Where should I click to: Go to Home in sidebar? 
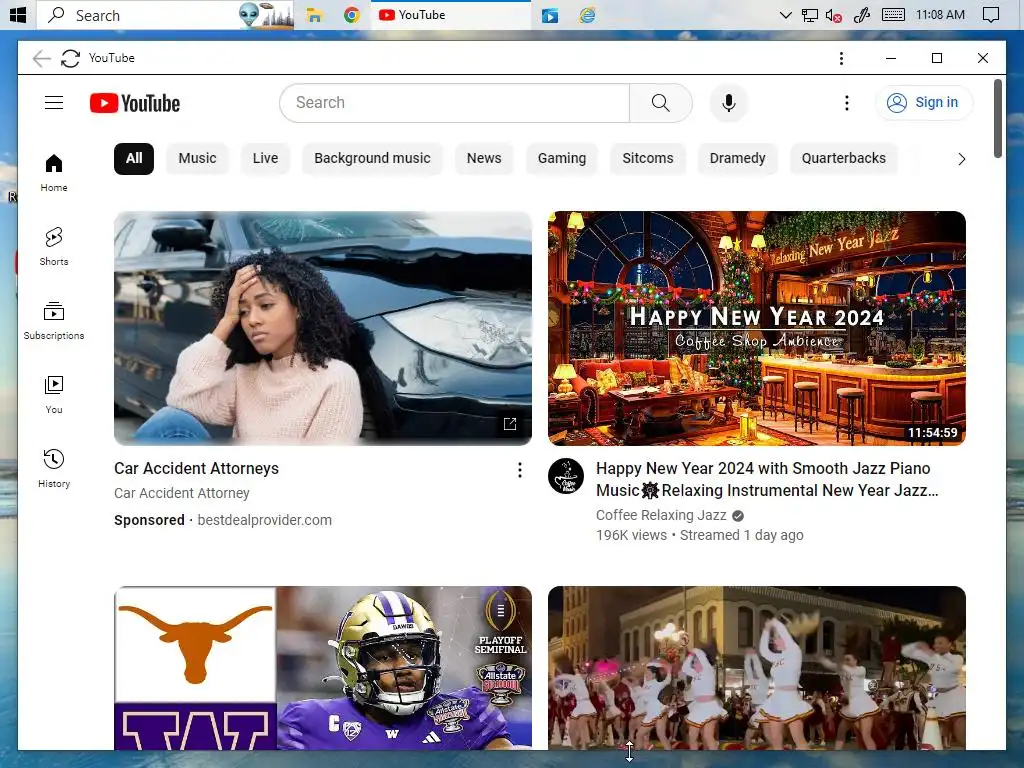(54, 172)
